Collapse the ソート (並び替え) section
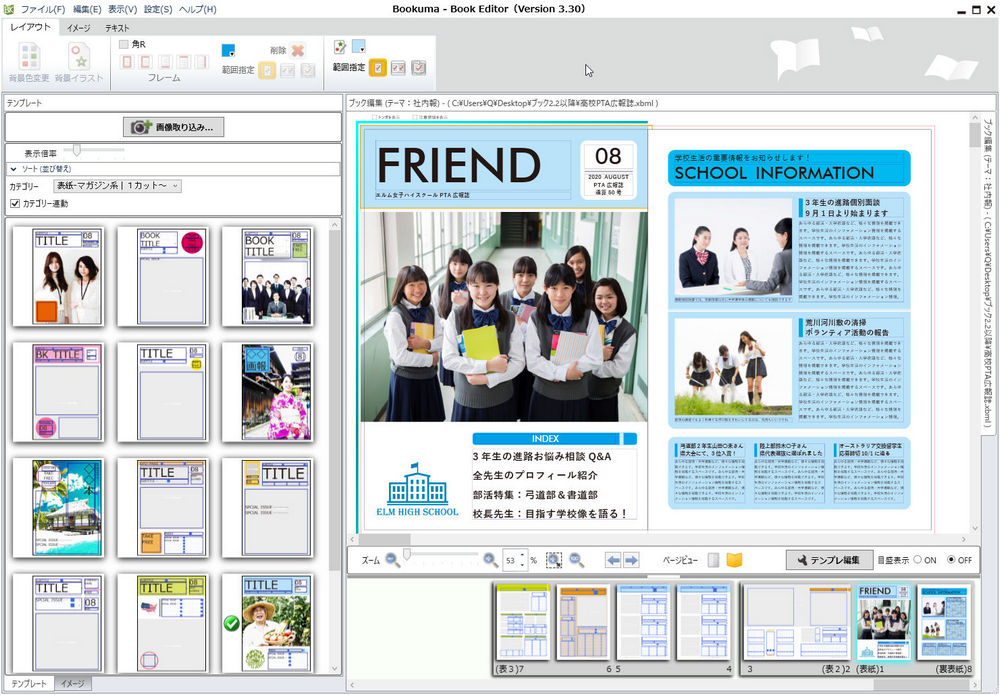 coord(14,169)
